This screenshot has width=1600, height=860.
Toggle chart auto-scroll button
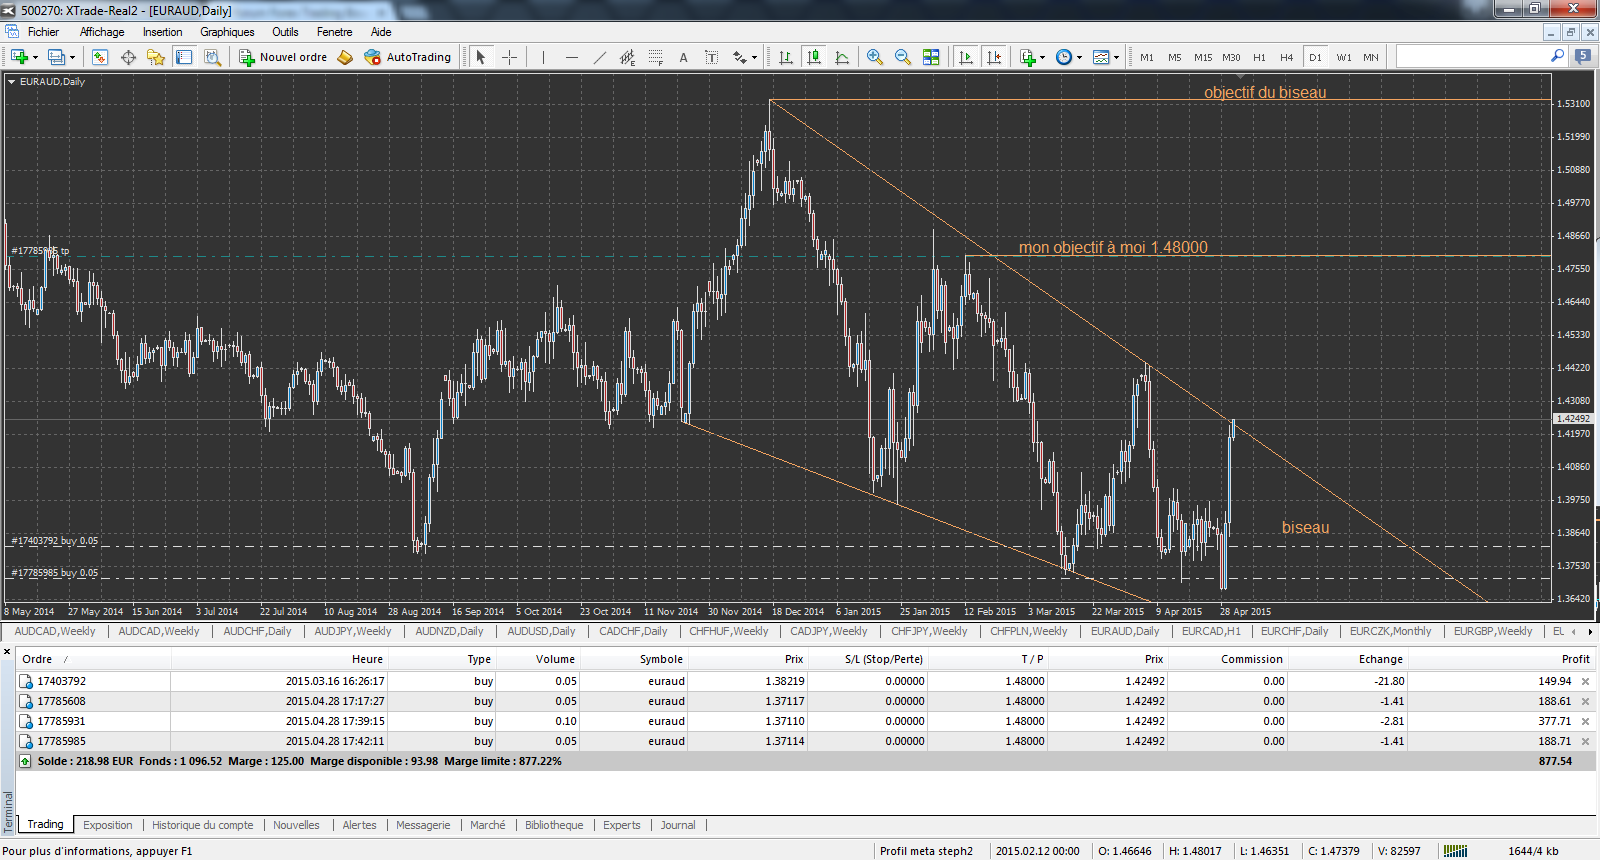coord(966,57)
